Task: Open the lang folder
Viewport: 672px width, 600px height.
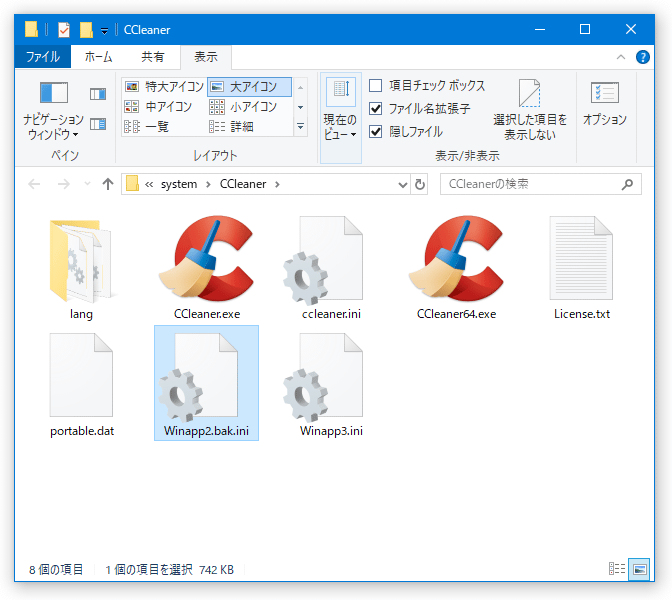Action: click(81, 269)
